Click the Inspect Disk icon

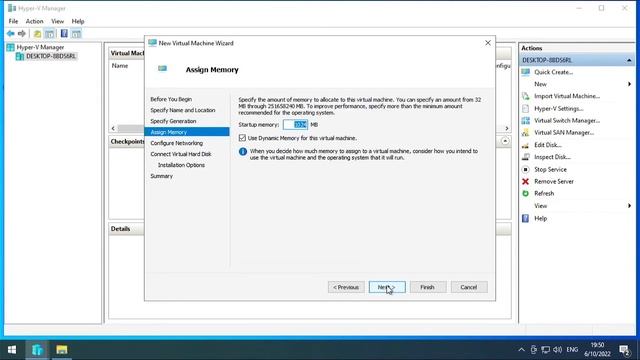(x=526, y=157)
